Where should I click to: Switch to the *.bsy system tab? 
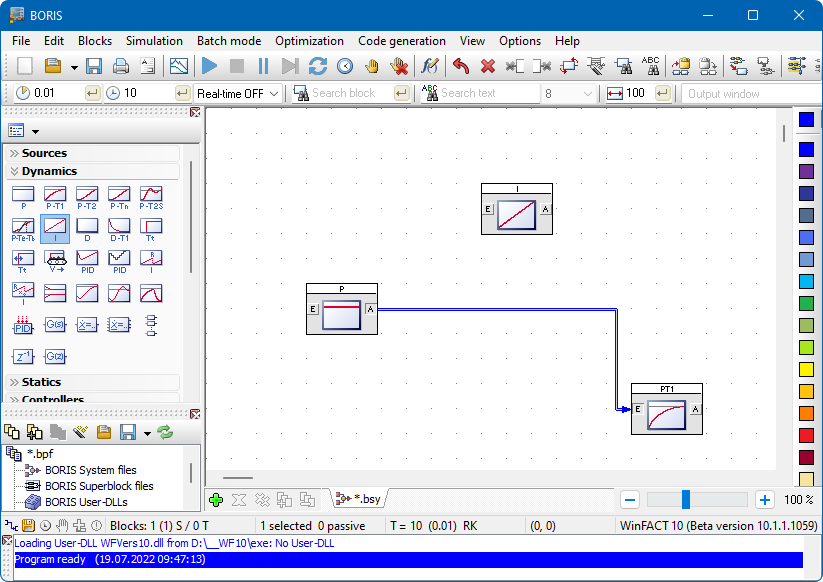coord(359,499)
